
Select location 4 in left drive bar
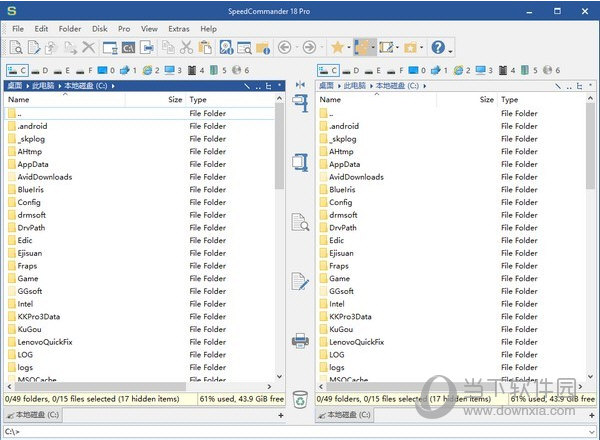point(196,70)
